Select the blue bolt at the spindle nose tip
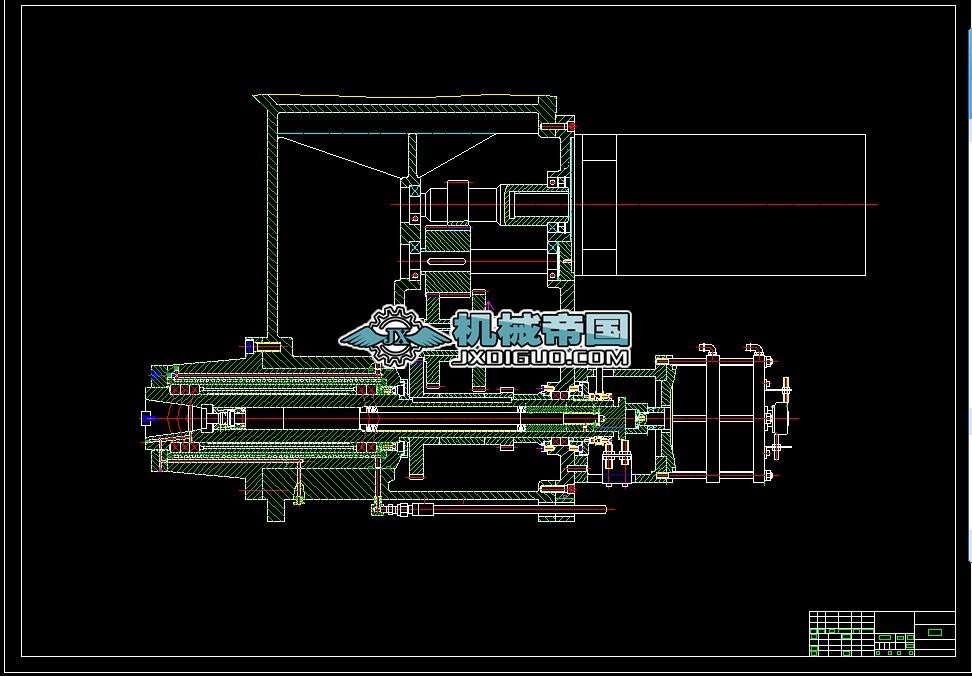The height and width of the screenshot is (676, 972). click(x=149, y=419)
